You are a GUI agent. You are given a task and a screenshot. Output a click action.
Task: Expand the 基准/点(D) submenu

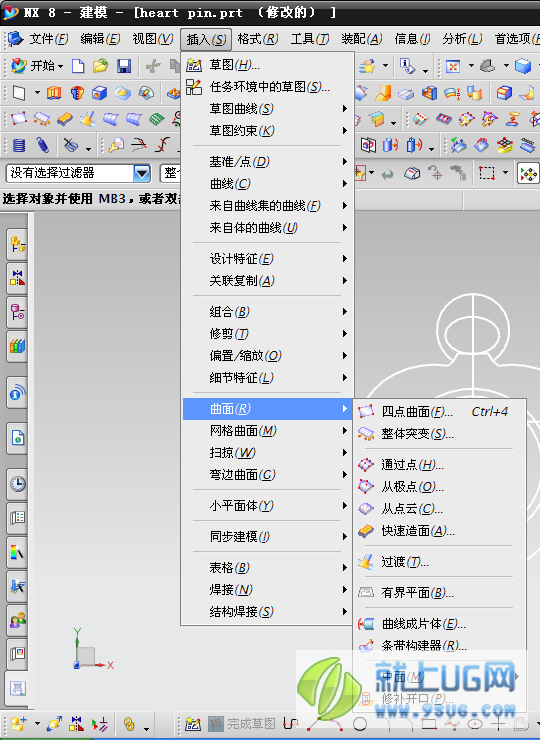(267, 161)
